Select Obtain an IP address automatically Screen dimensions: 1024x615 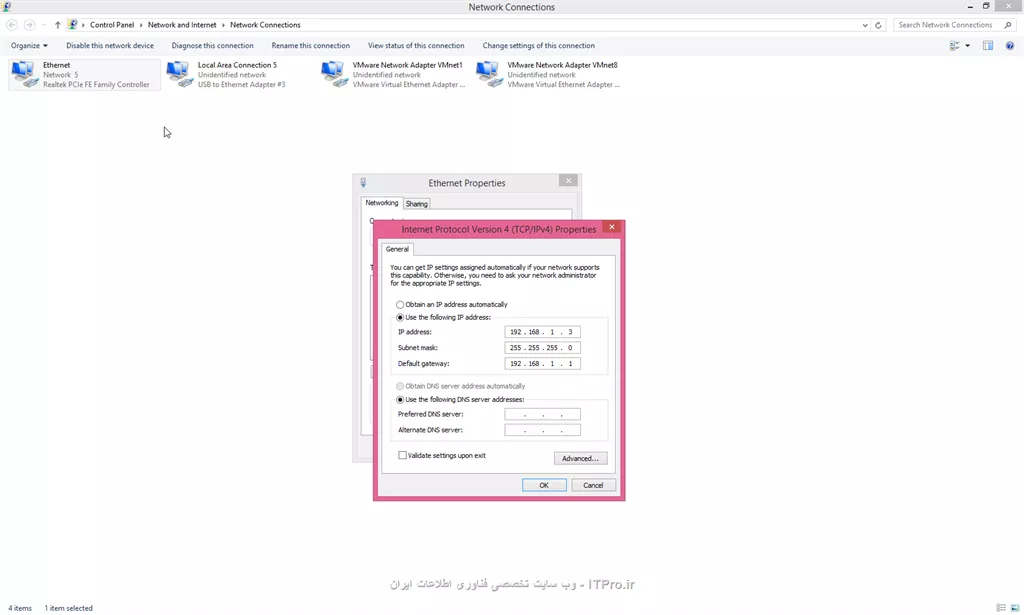point(401,304)
